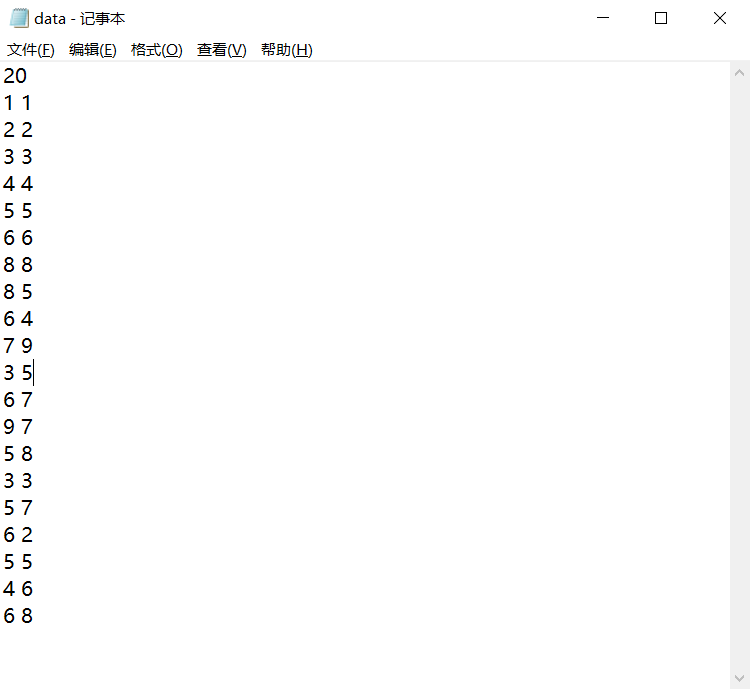Place cursor on the line "4 4"
The image size is (750, 689).
[x=18, y=184]
